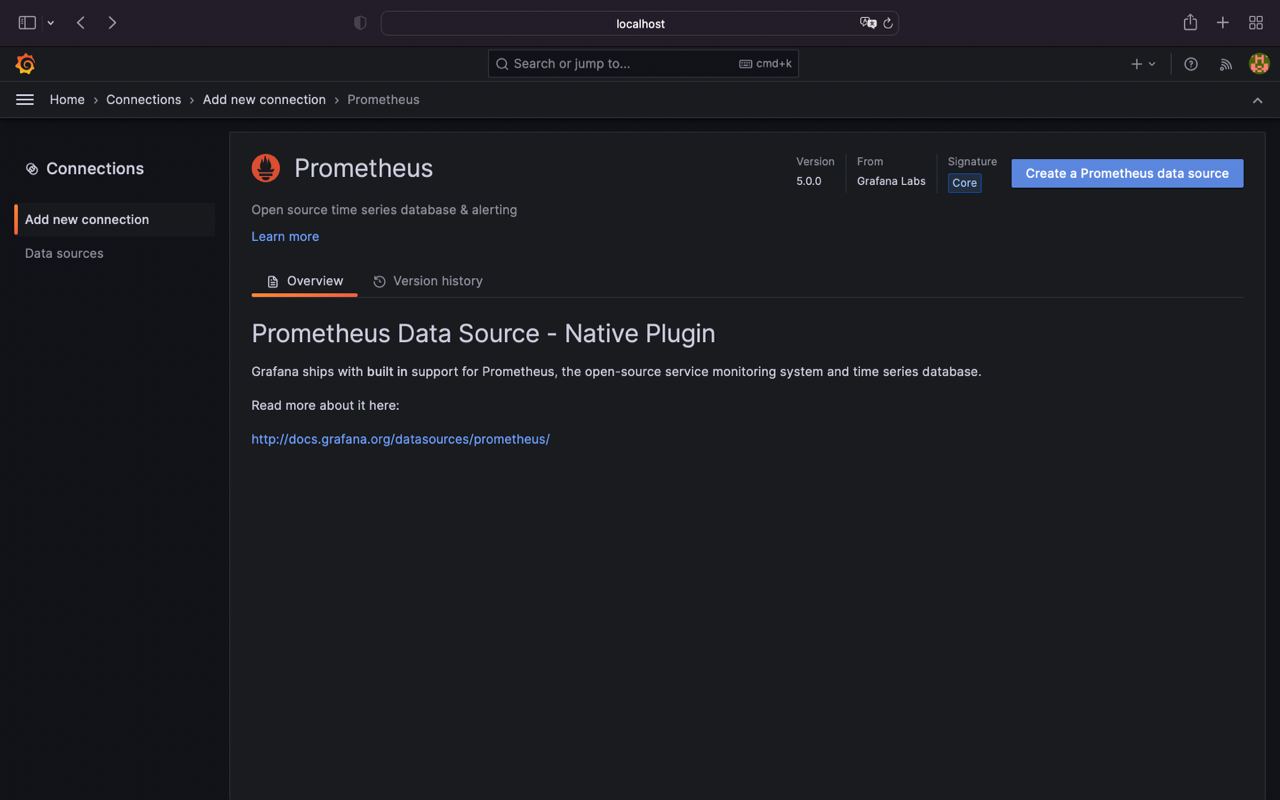
Task: Show the tab overview grid
Action: (x=1256, y=22)
